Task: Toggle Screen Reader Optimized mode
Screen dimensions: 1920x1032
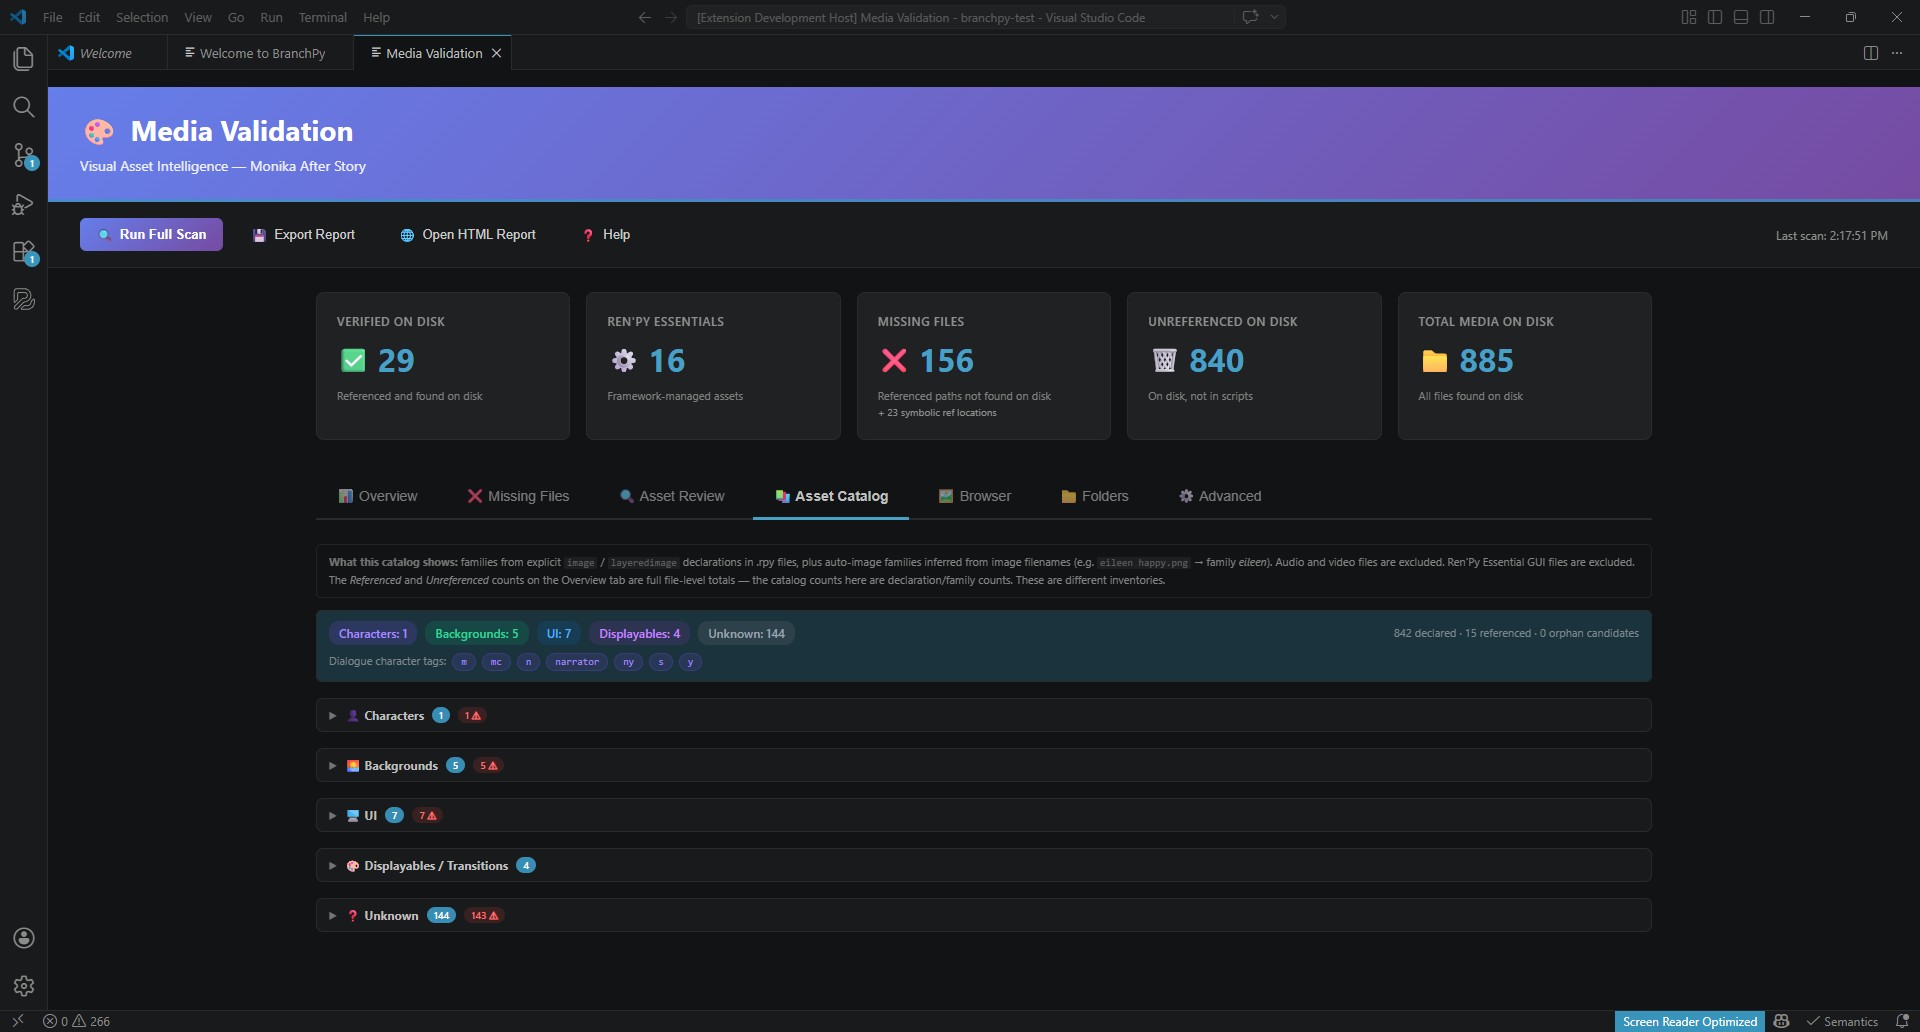Action: (1689, 1021)
